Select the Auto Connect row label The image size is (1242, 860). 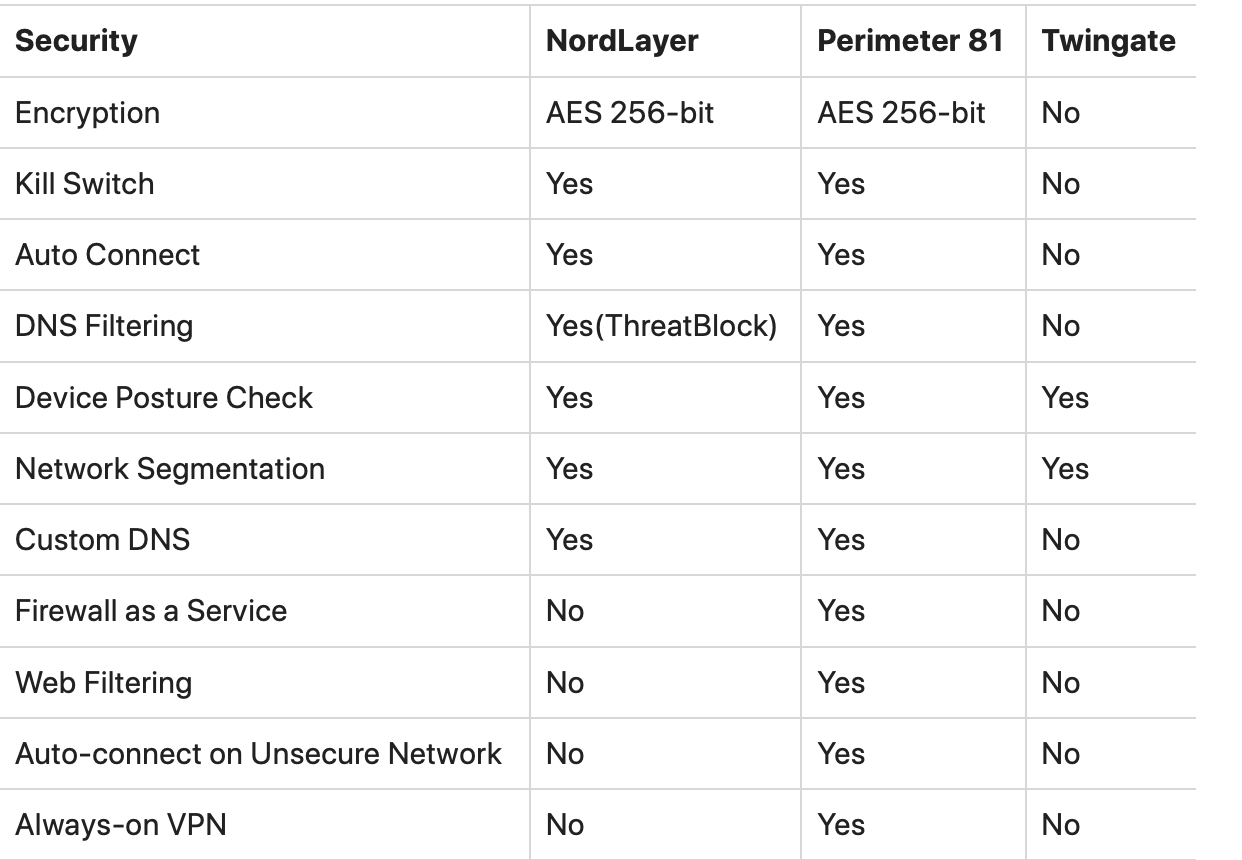[x=107, y=255]
